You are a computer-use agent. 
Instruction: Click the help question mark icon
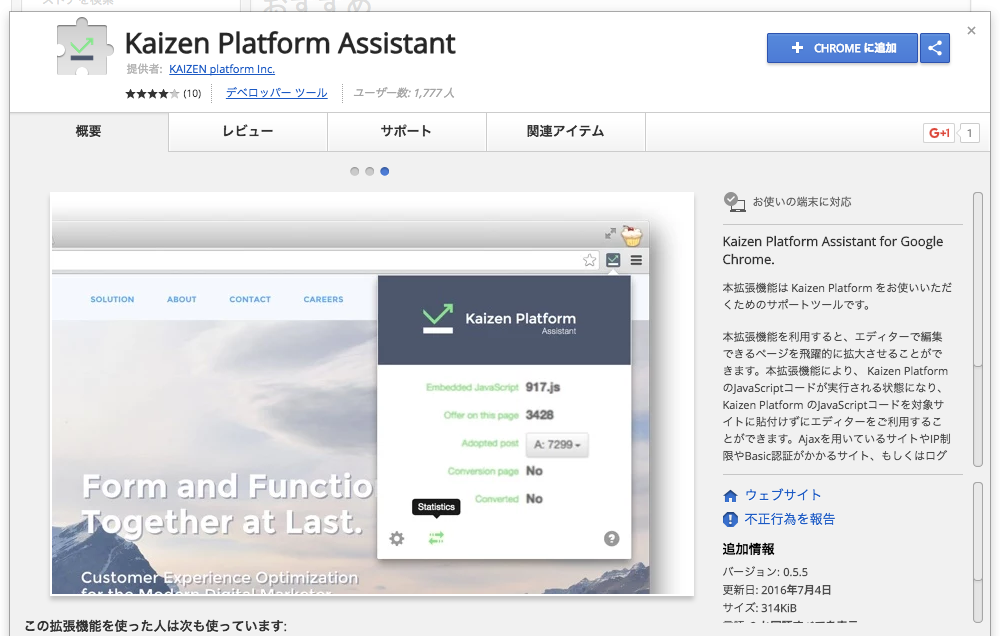pyautogui.click(x=612, y=539)
